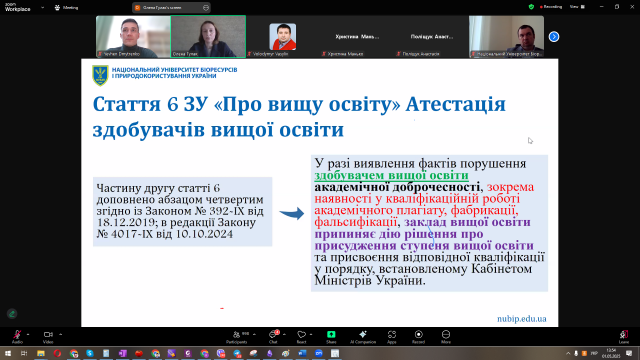Unmute the Audio microphone icon
This screenshot has width=640, height=360.
17,335
